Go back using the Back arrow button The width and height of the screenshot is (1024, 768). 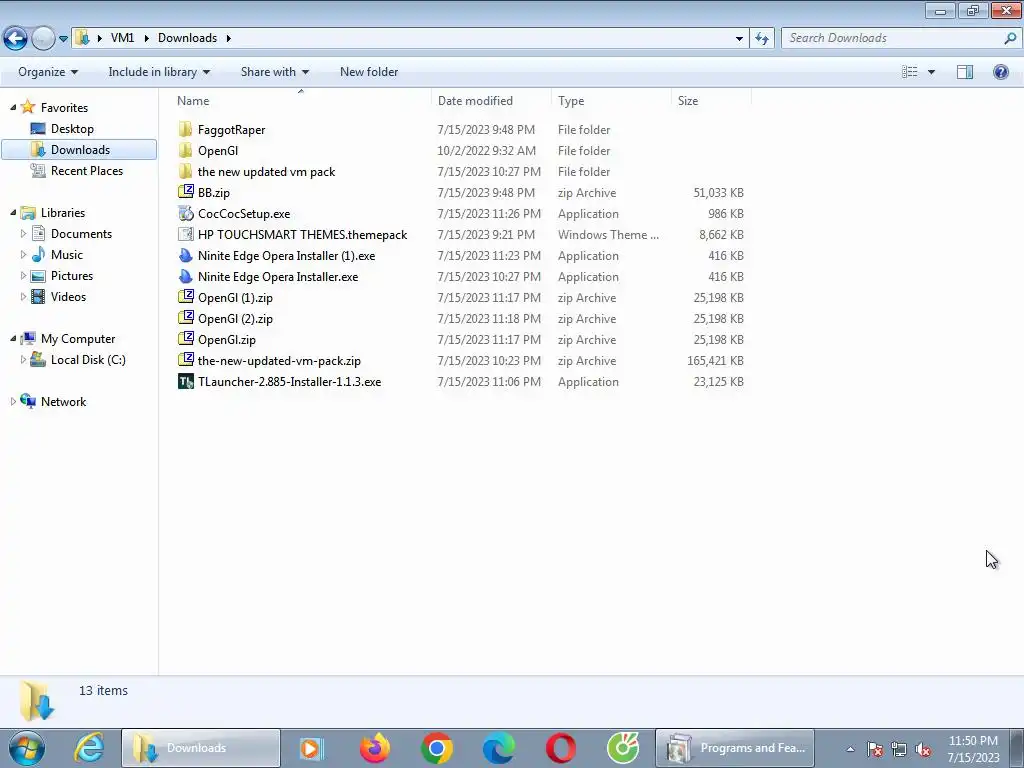[16, 38]
